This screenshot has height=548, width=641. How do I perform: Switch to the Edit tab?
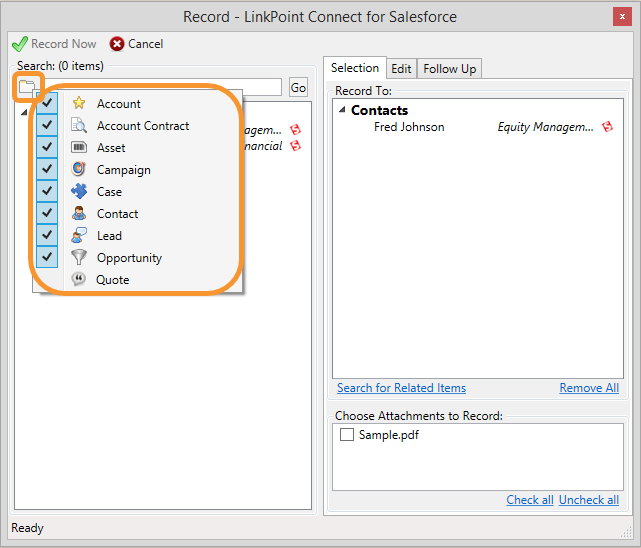pyautogui.click(x=401, y=69)
